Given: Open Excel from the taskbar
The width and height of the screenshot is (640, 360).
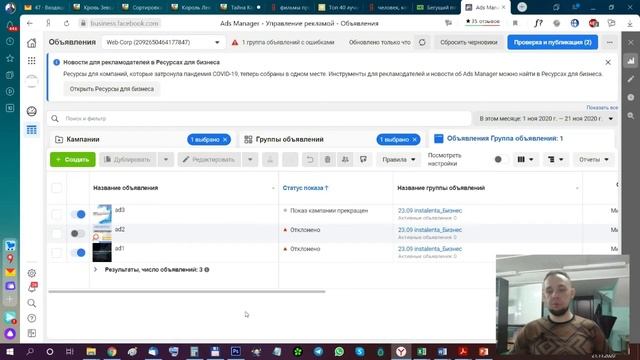Looking at the screenshot, I should (x=422, y=351).
